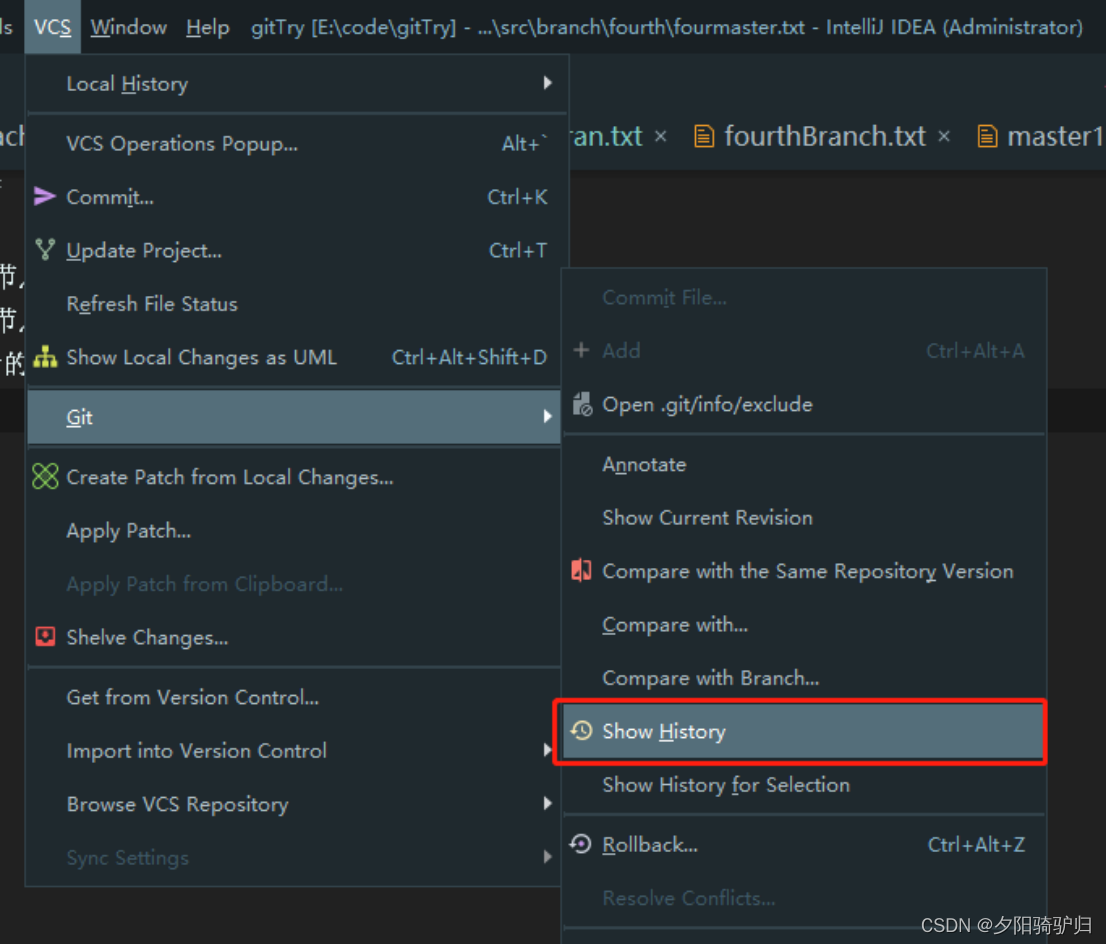Choose Update Project... menu item
This screenshot has height=945, width=1107.
(297, 251)
